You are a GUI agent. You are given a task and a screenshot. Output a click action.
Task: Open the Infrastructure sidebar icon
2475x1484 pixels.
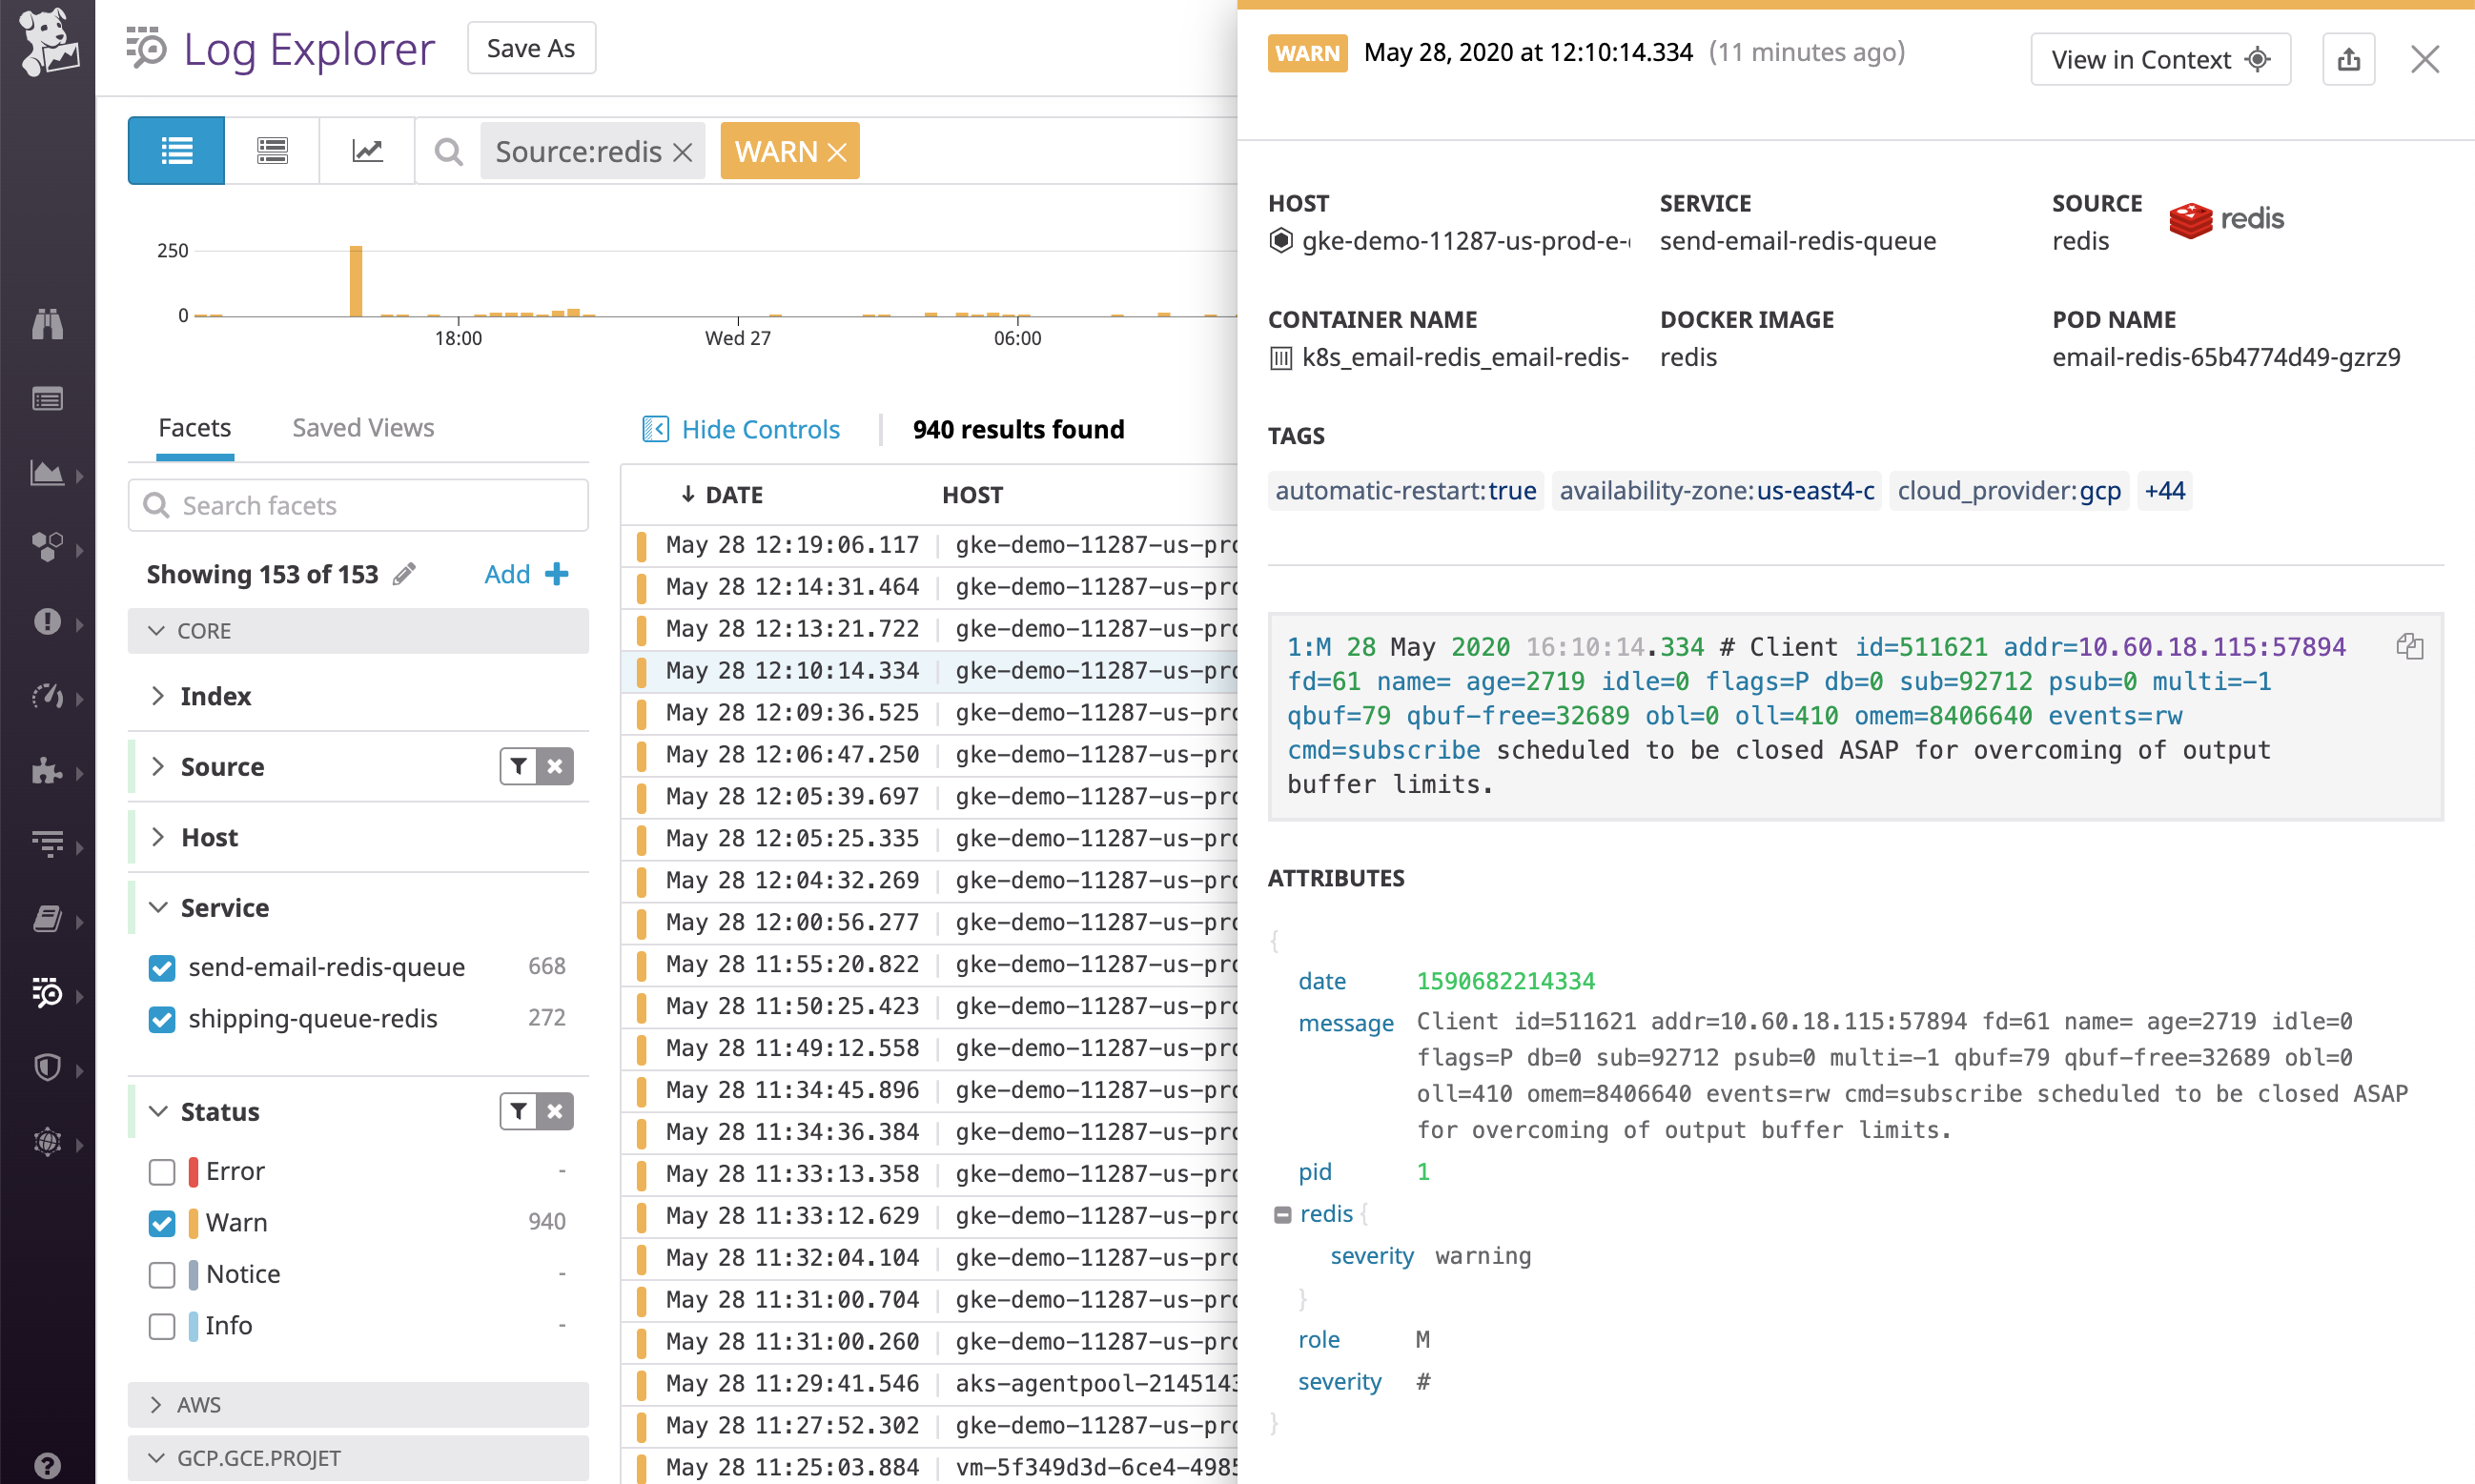47,548
